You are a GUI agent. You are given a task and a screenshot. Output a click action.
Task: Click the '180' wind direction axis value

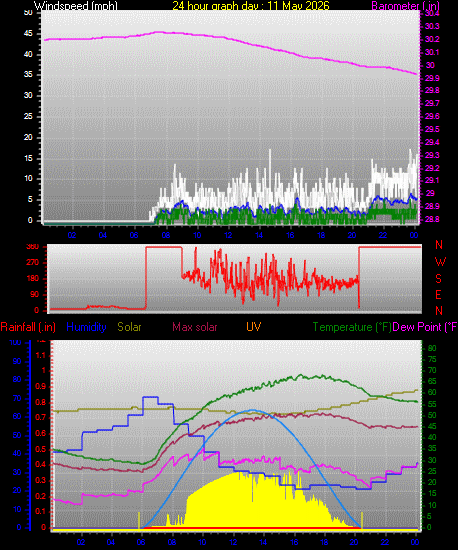pyautogui.click(x=33, y=279)
